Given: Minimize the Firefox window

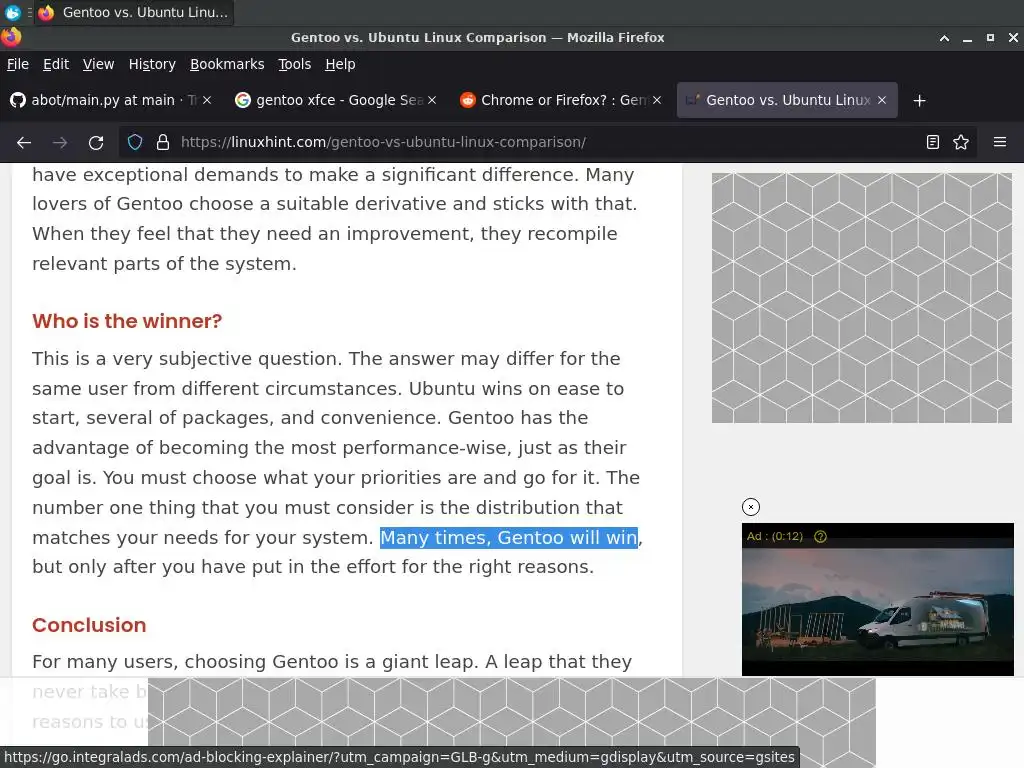Looking at the screenshot, I should point(967,38).
